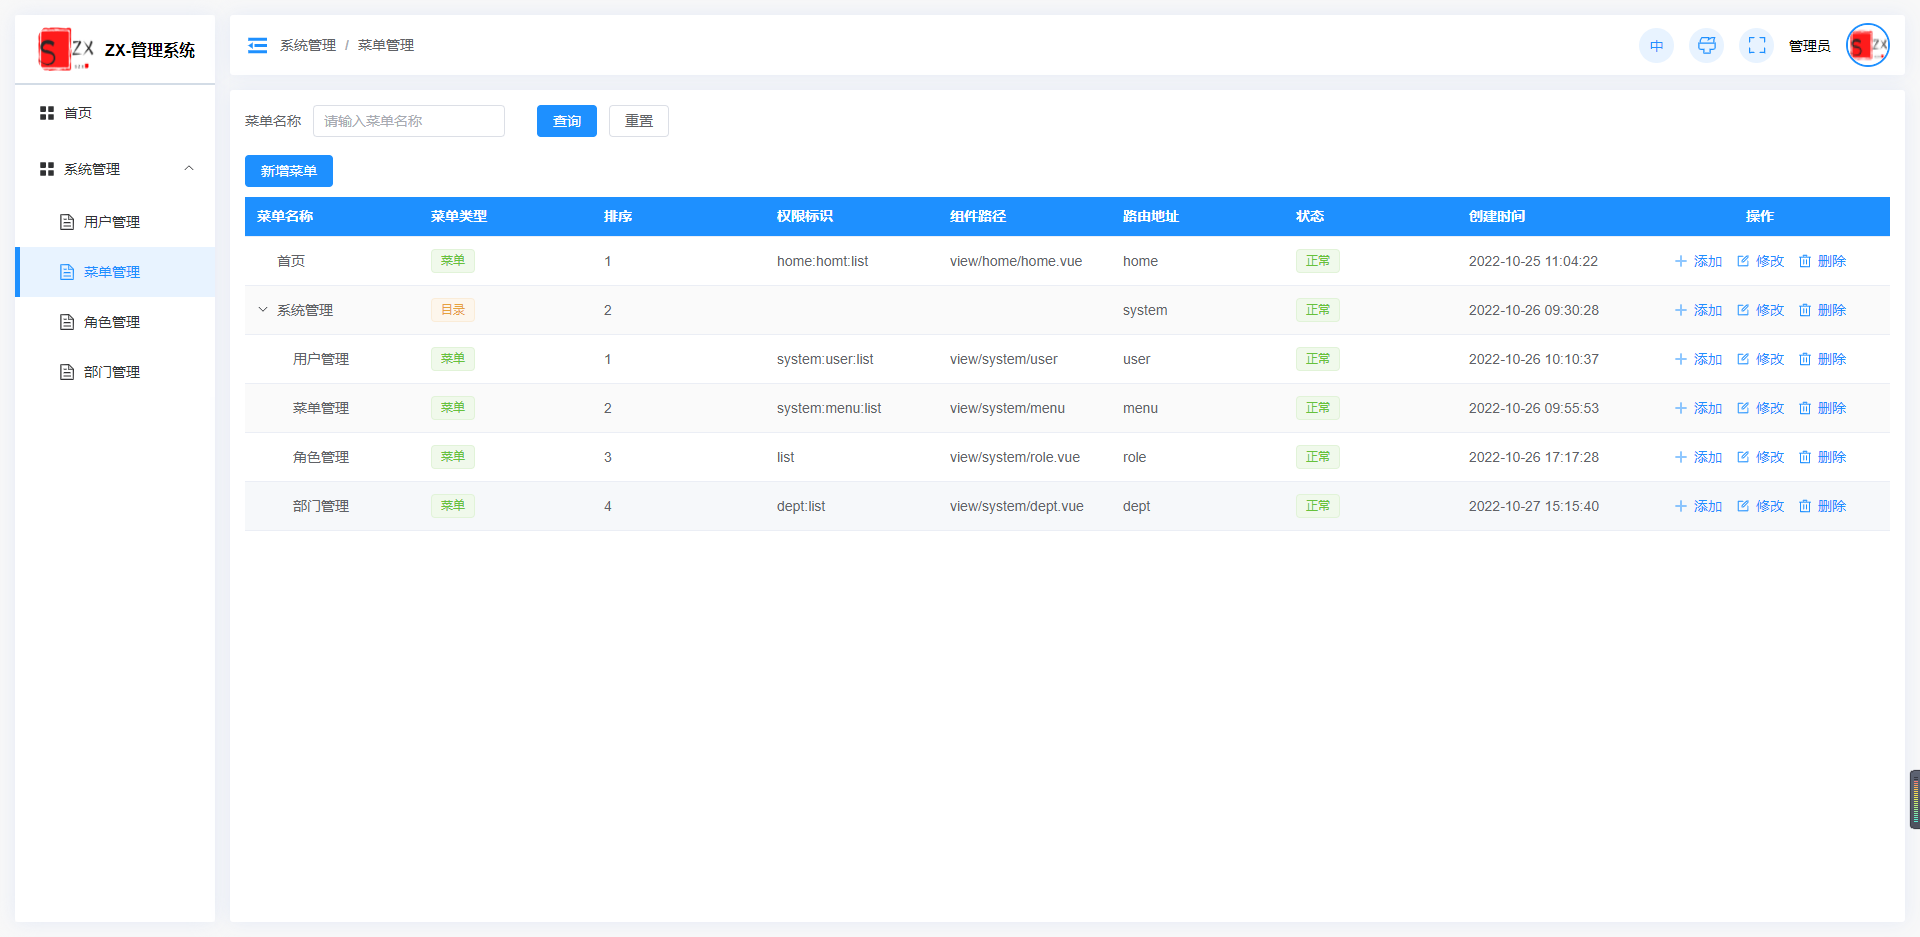
Task: Click 修改 in the 角色管理 row
Action: pyautogui.click(x=1760, y=457)
